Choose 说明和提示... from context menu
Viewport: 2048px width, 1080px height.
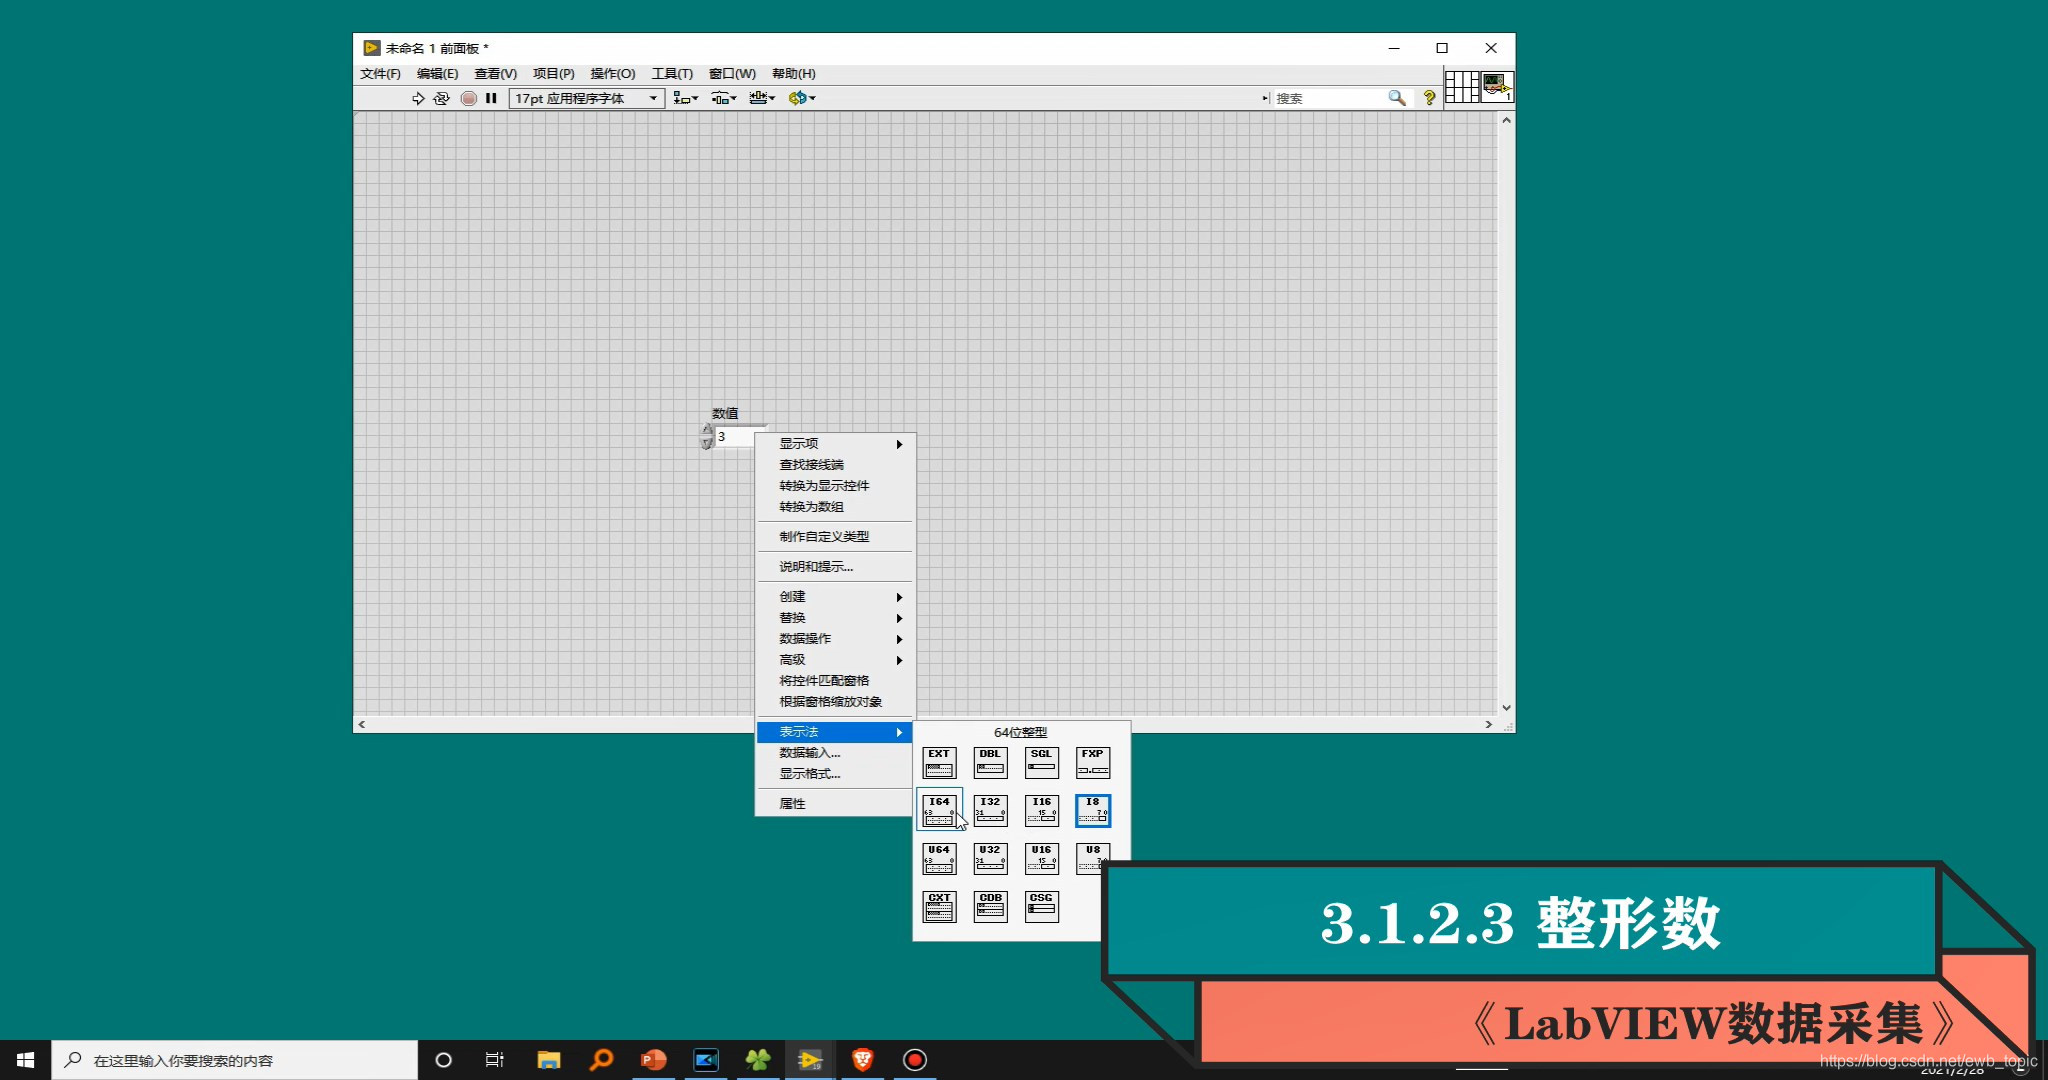click(835, 567)
